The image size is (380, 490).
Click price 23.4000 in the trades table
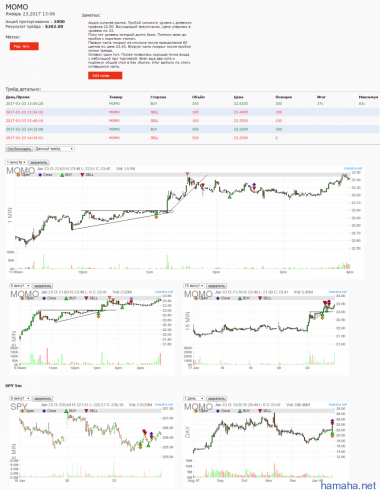241,112
